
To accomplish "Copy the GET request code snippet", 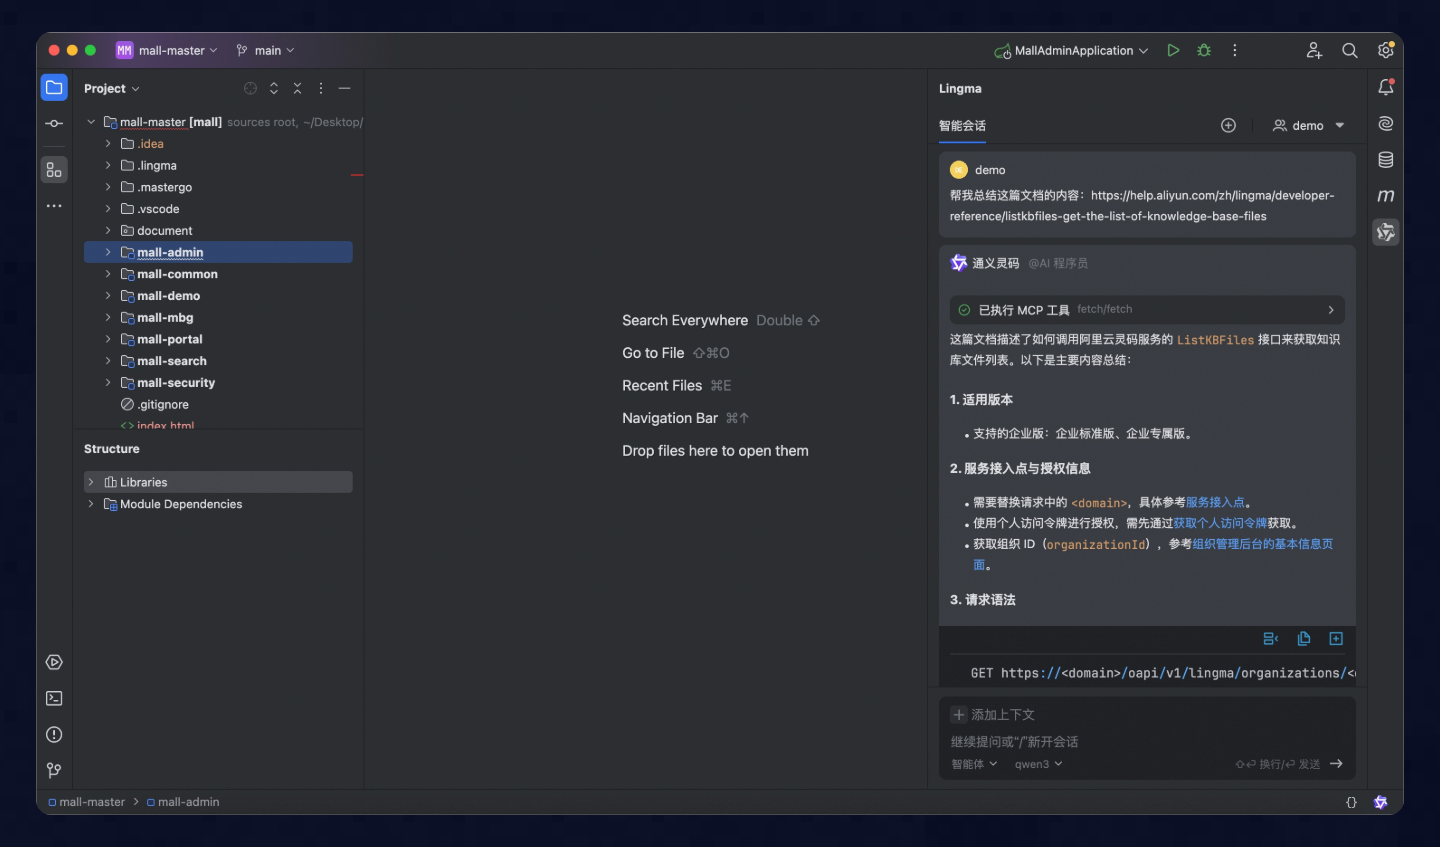I will pos(1303,638).
